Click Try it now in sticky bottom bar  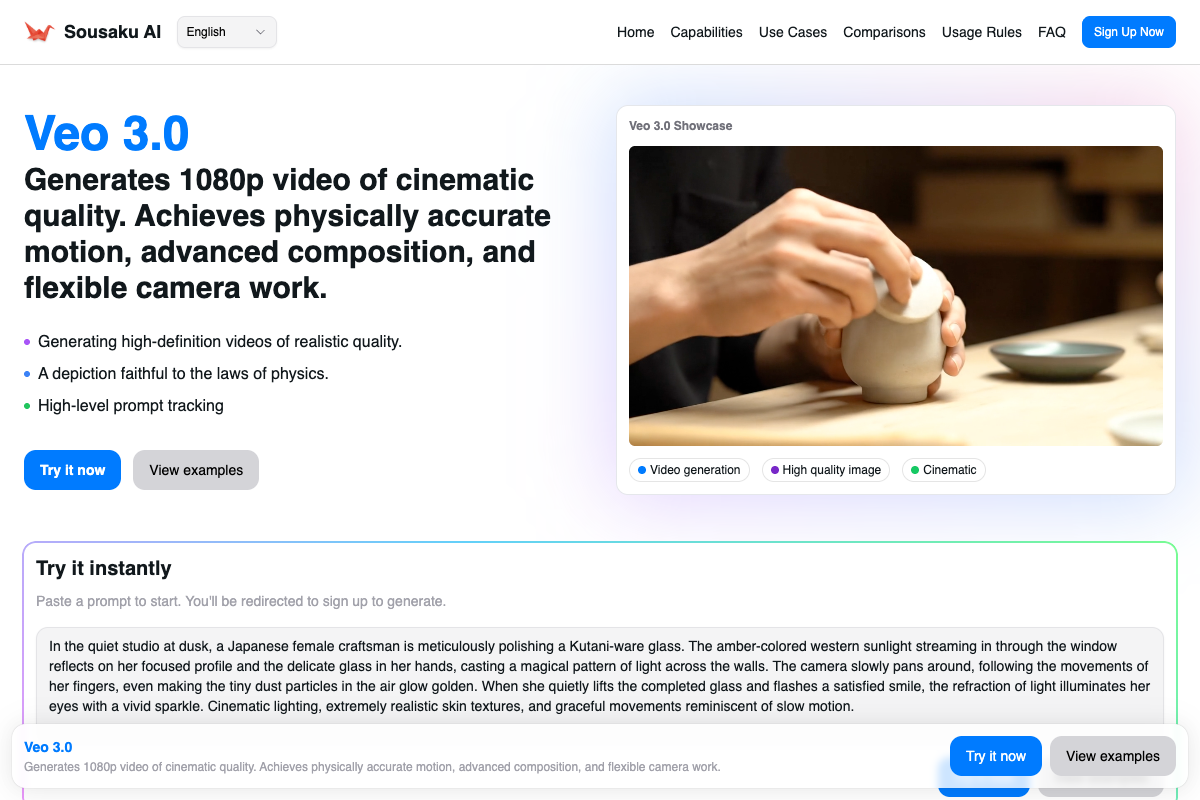tap(996, 756)
